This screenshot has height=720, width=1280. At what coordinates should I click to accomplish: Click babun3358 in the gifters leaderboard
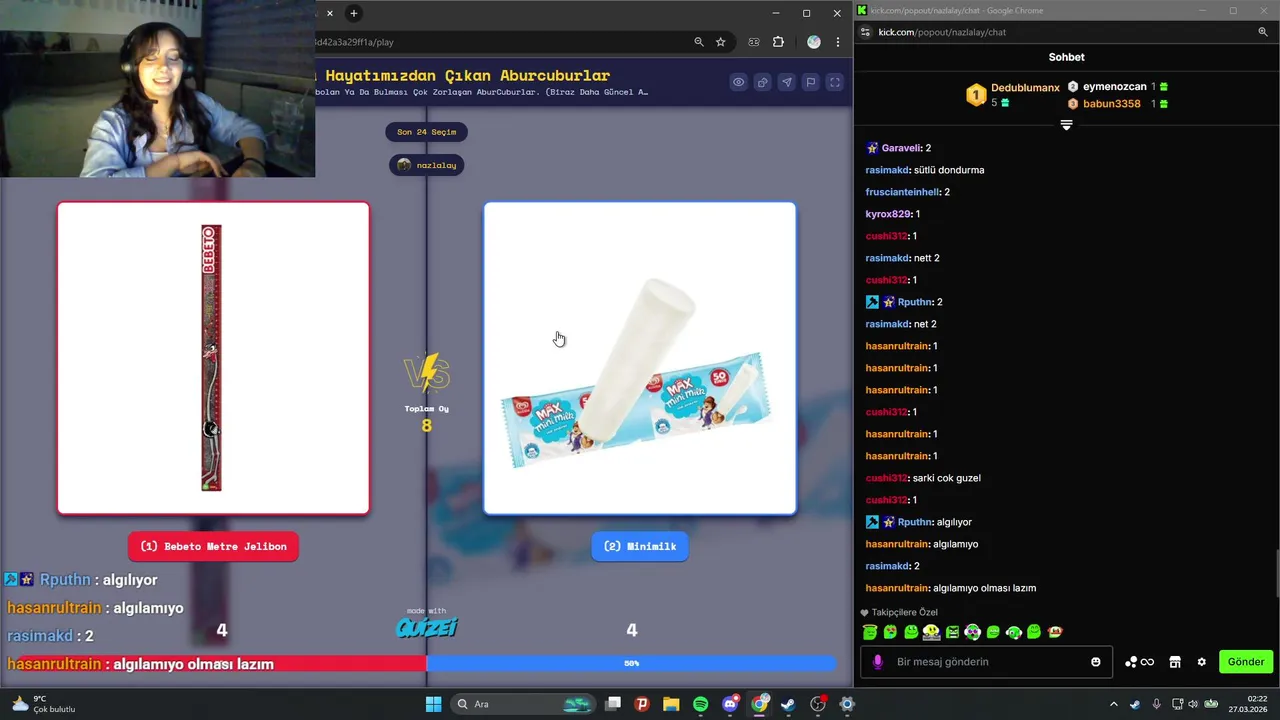(1111, 104)
